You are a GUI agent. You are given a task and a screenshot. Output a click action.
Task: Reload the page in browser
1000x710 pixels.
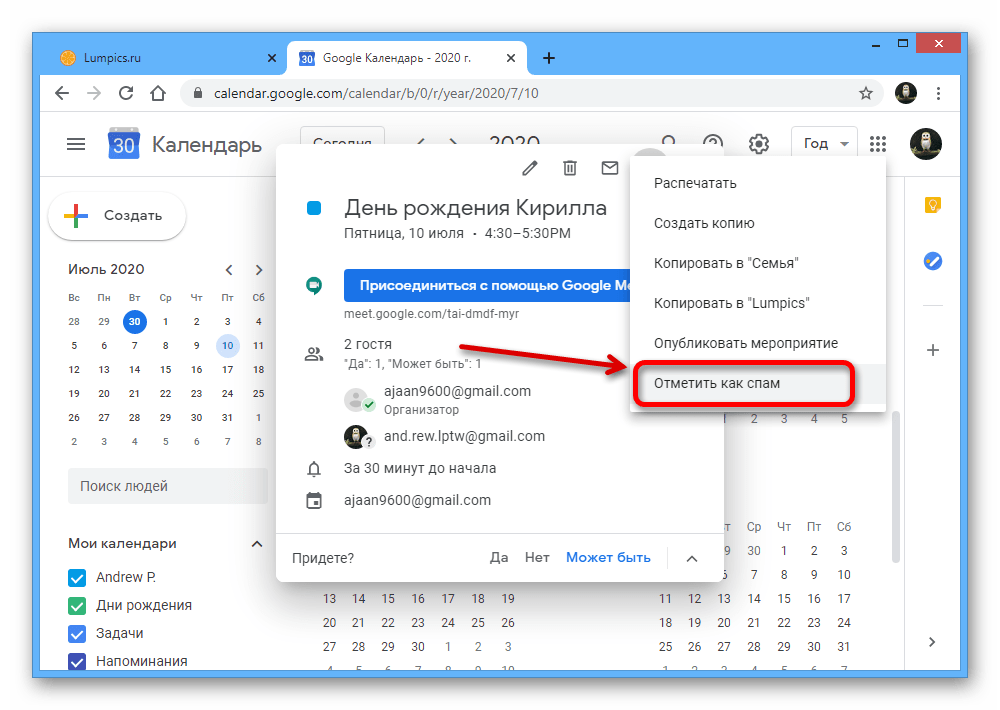tap(126, 93)
